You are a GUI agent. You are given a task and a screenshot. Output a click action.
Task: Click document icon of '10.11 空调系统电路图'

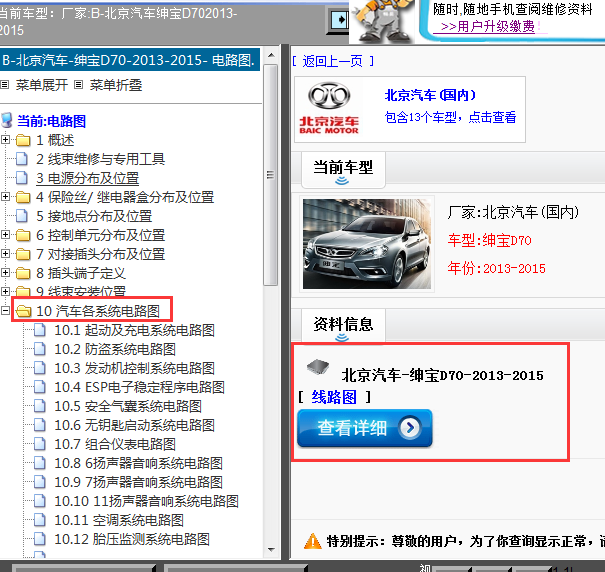click(40, 520)
